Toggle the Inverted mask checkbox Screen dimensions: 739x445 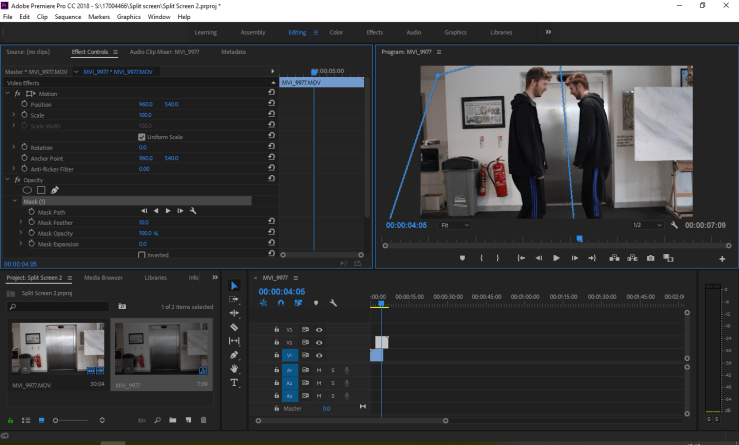click(x=141, y=255)
